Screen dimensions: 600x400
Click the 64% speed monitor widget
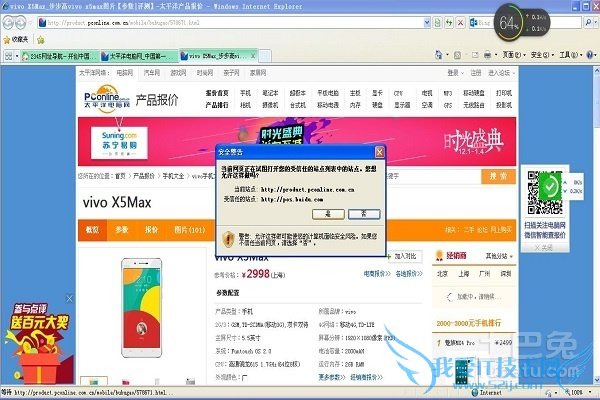click(522, 23)
